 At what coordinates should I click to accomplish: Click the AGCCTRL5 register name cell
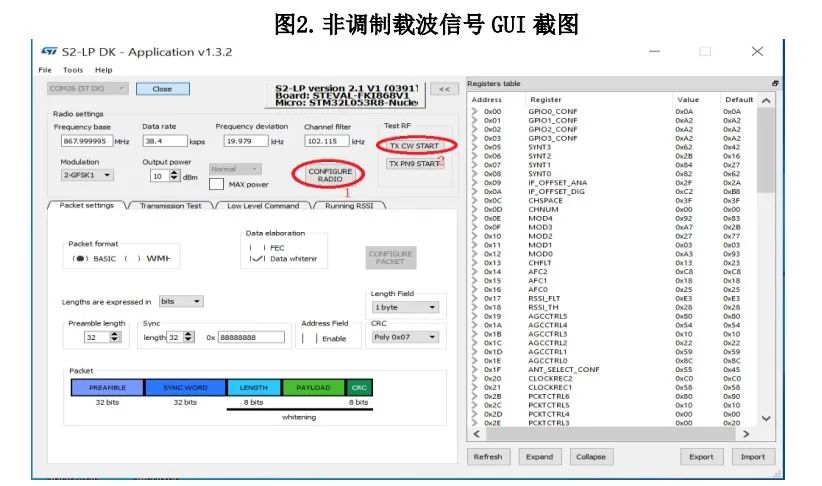click(548, 316)
